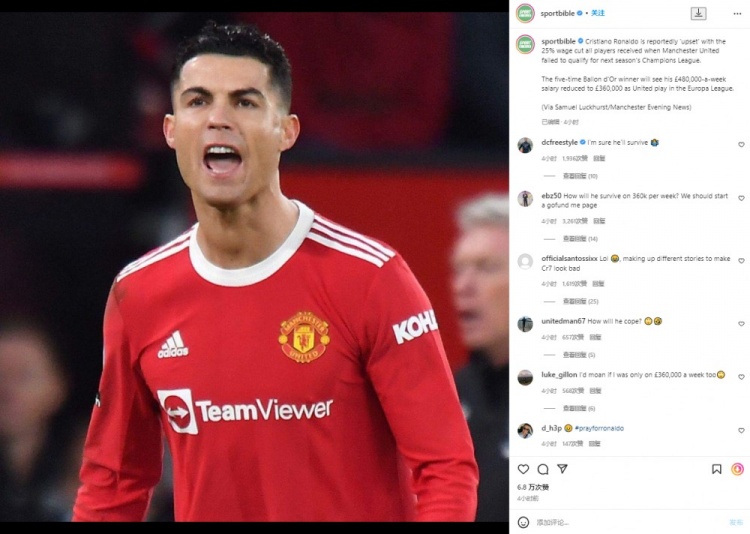Follow sportbible using the blue follow link
The image size is (750, 534).
(598, 13)
